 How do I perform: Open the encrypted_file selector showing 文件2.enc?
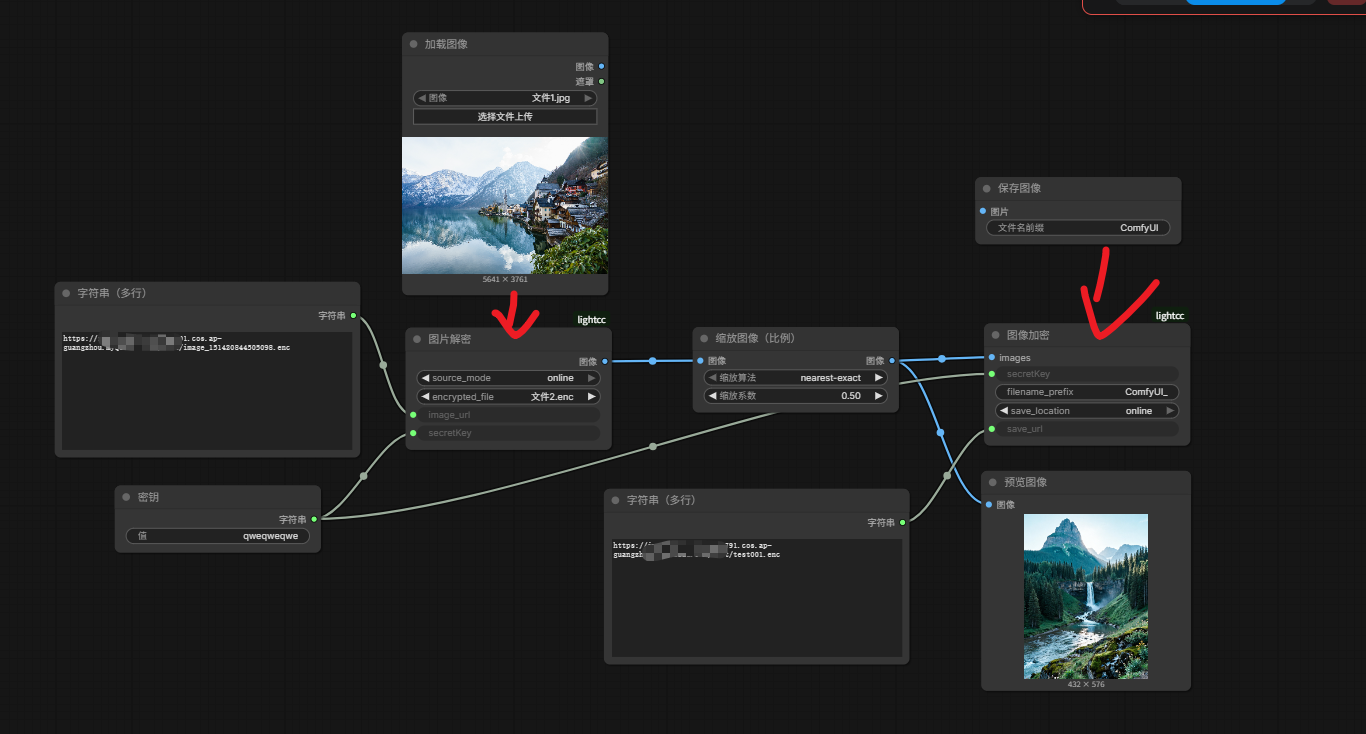507,396
